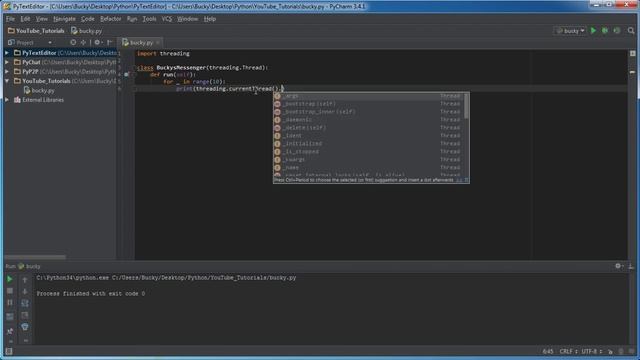Pin the Run tab
640x360 pixels.
pos(9,331)
